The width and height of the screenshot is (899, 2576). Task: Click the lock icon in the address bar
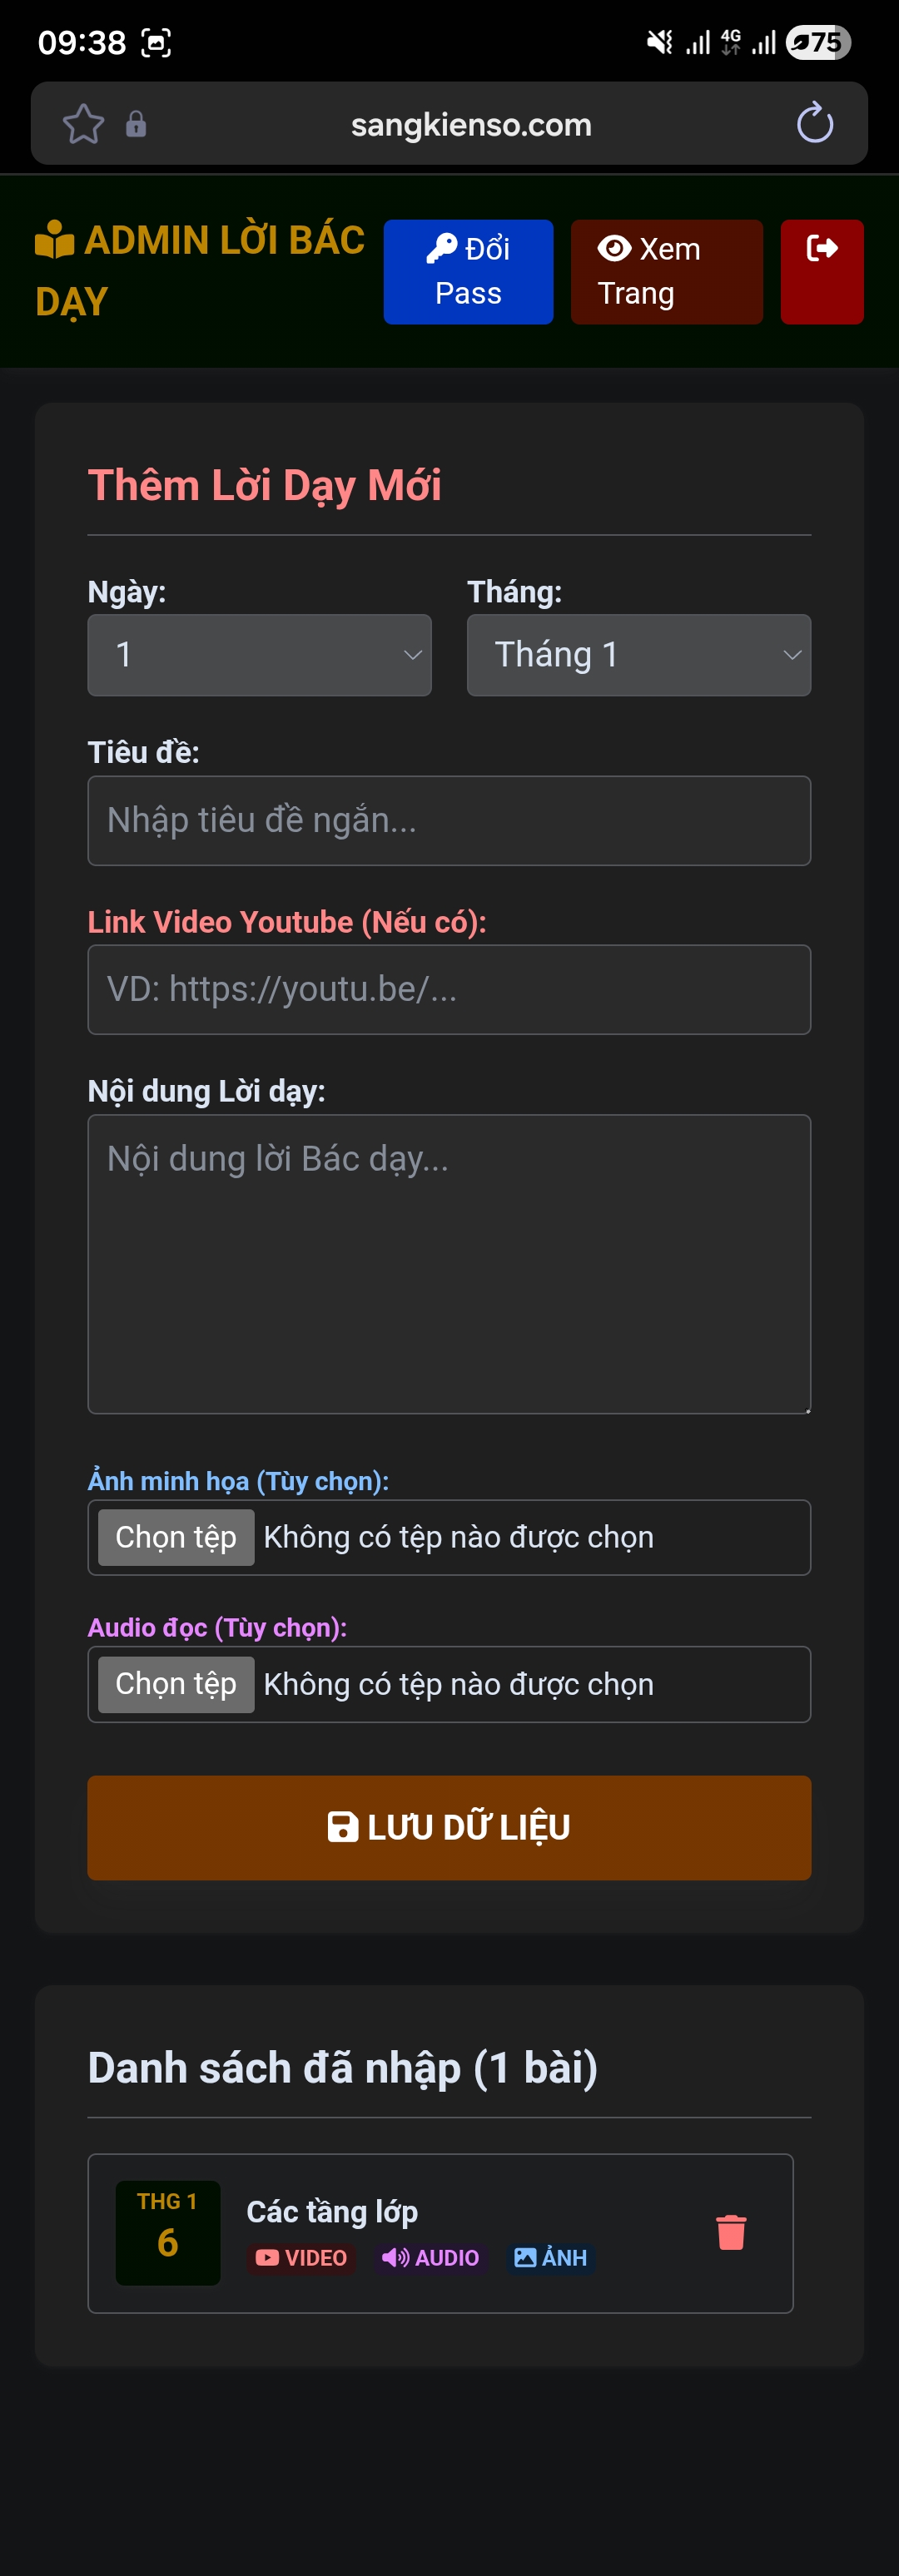pos(136,123)
